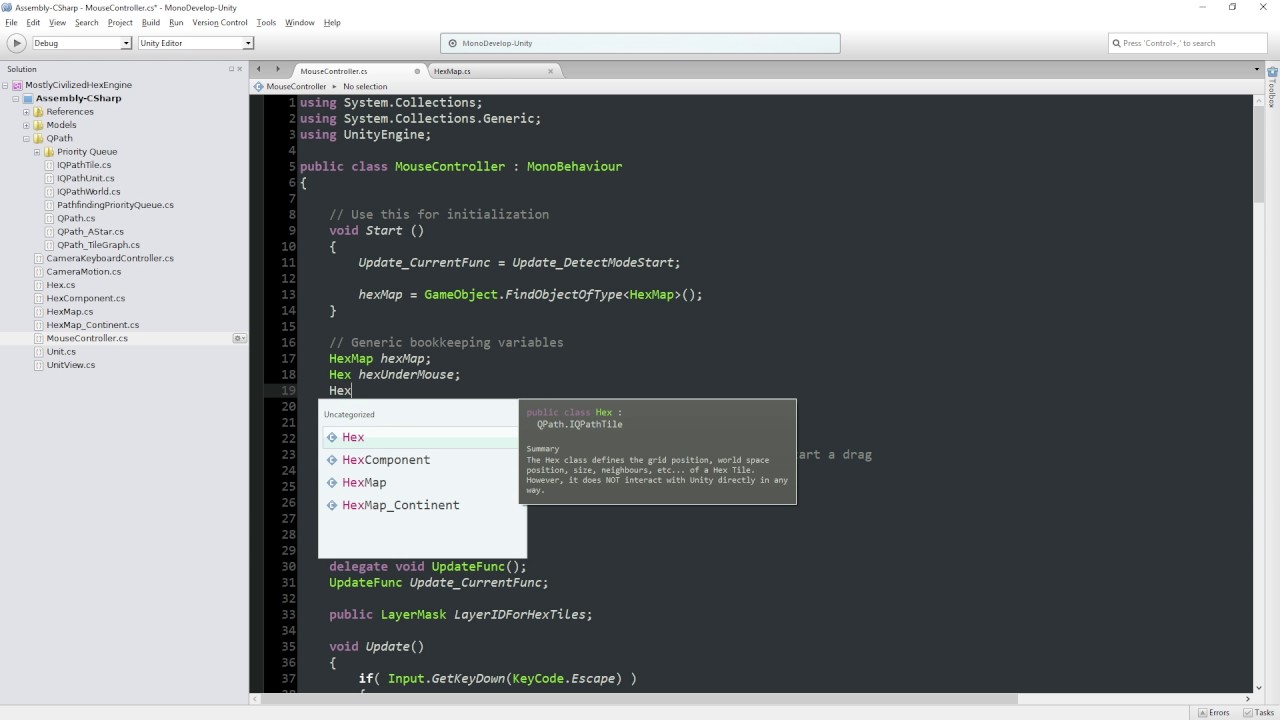Open CameraKeyboardController.cs in solution tree

point(110,258)
